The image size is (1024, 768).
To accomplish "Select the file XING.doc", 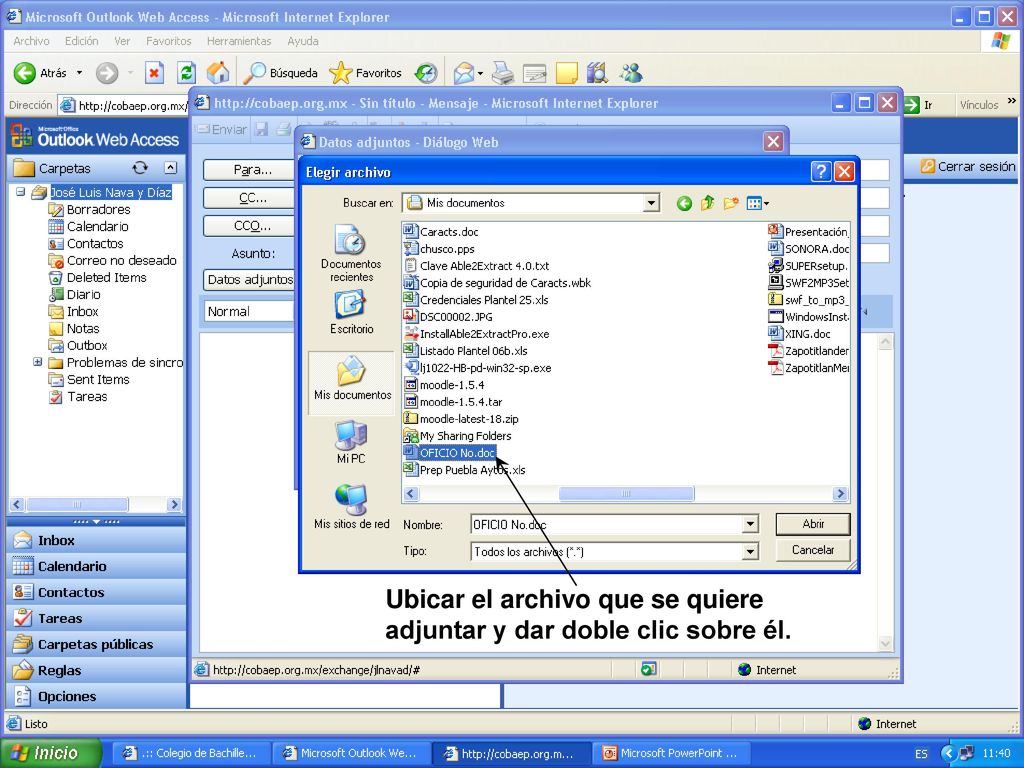I will coord(800,334).
